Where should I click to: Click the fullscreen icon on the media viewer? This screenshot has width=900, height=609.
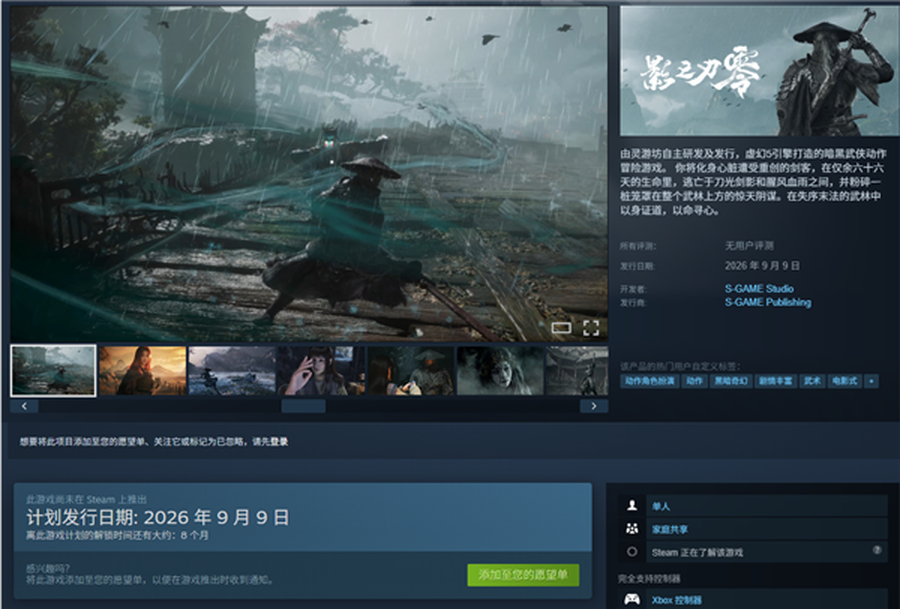coord(591,327)
